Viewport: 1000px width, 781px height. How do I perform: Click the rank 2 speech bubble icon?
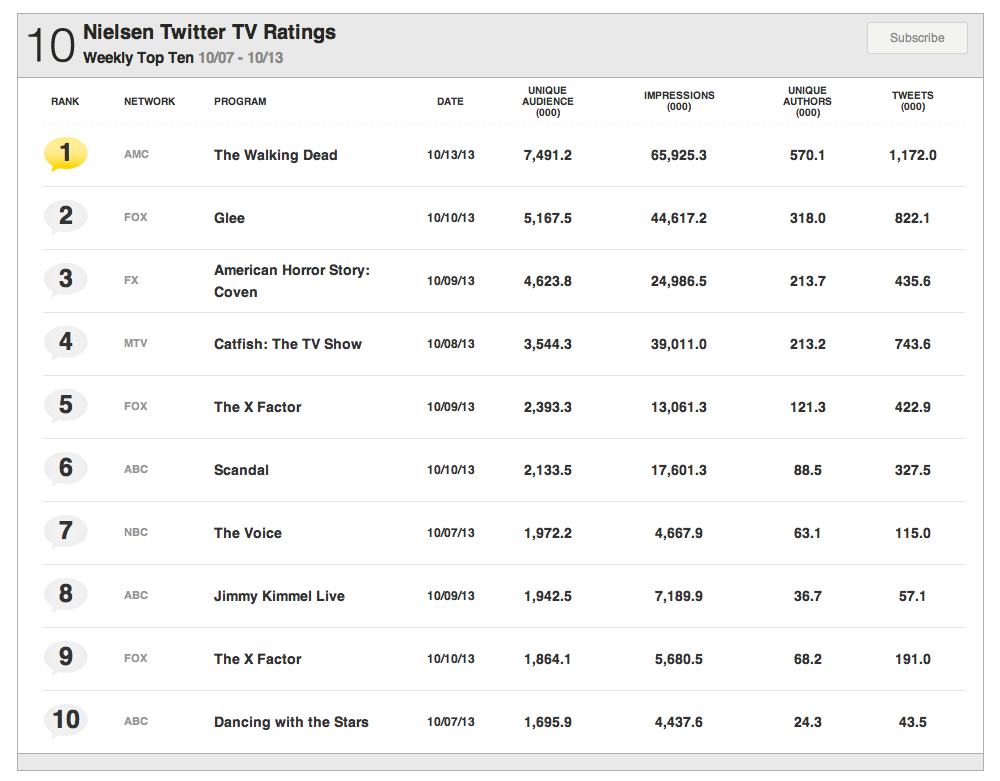point(66,217)
